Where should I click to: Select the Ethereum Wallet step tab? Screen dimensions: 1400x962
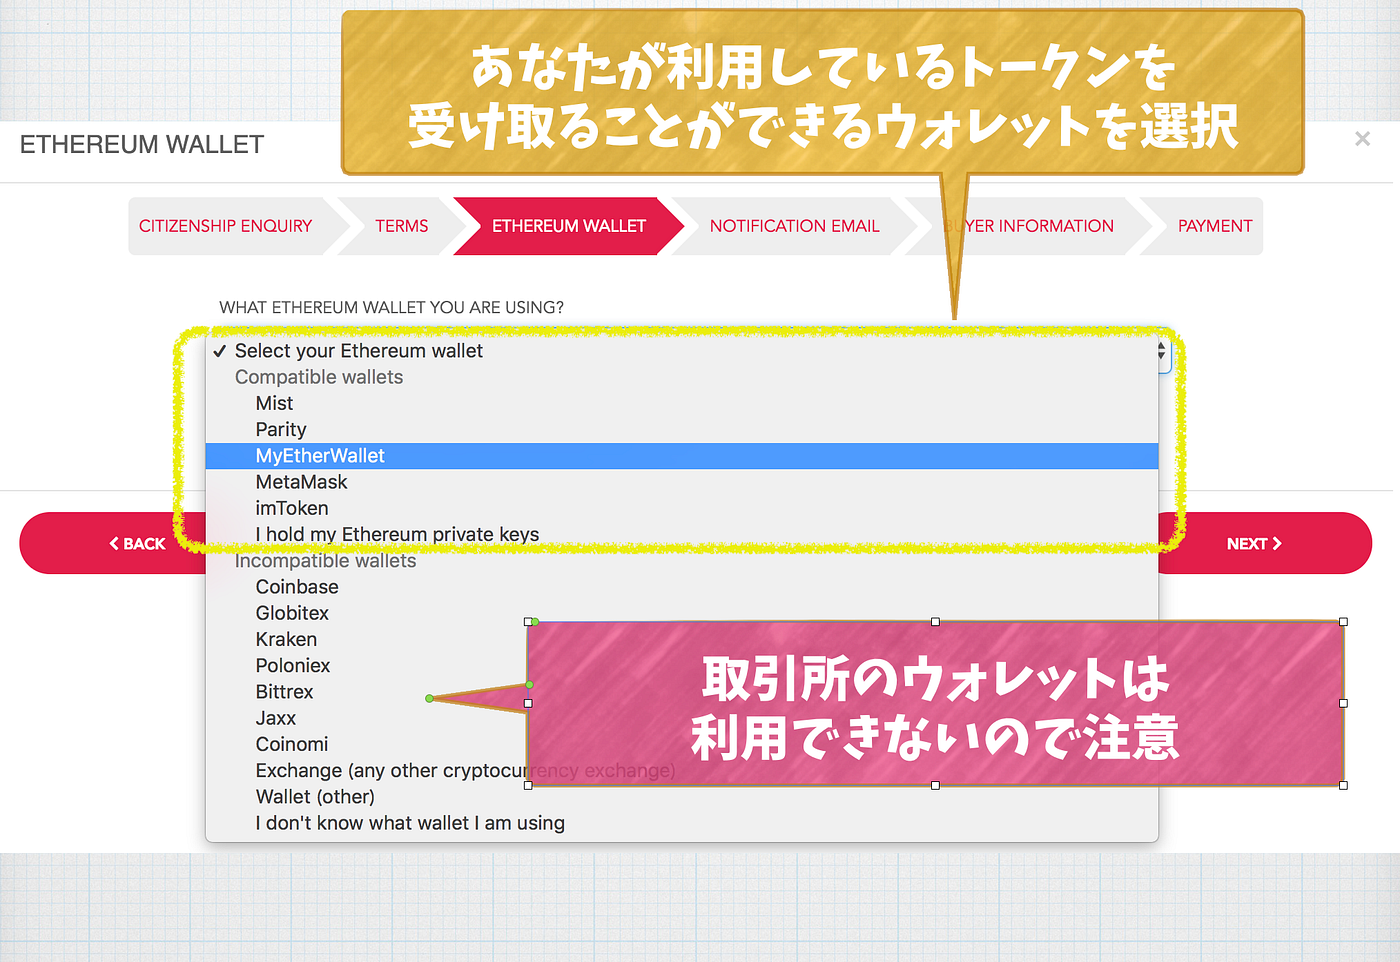(568, 226)
